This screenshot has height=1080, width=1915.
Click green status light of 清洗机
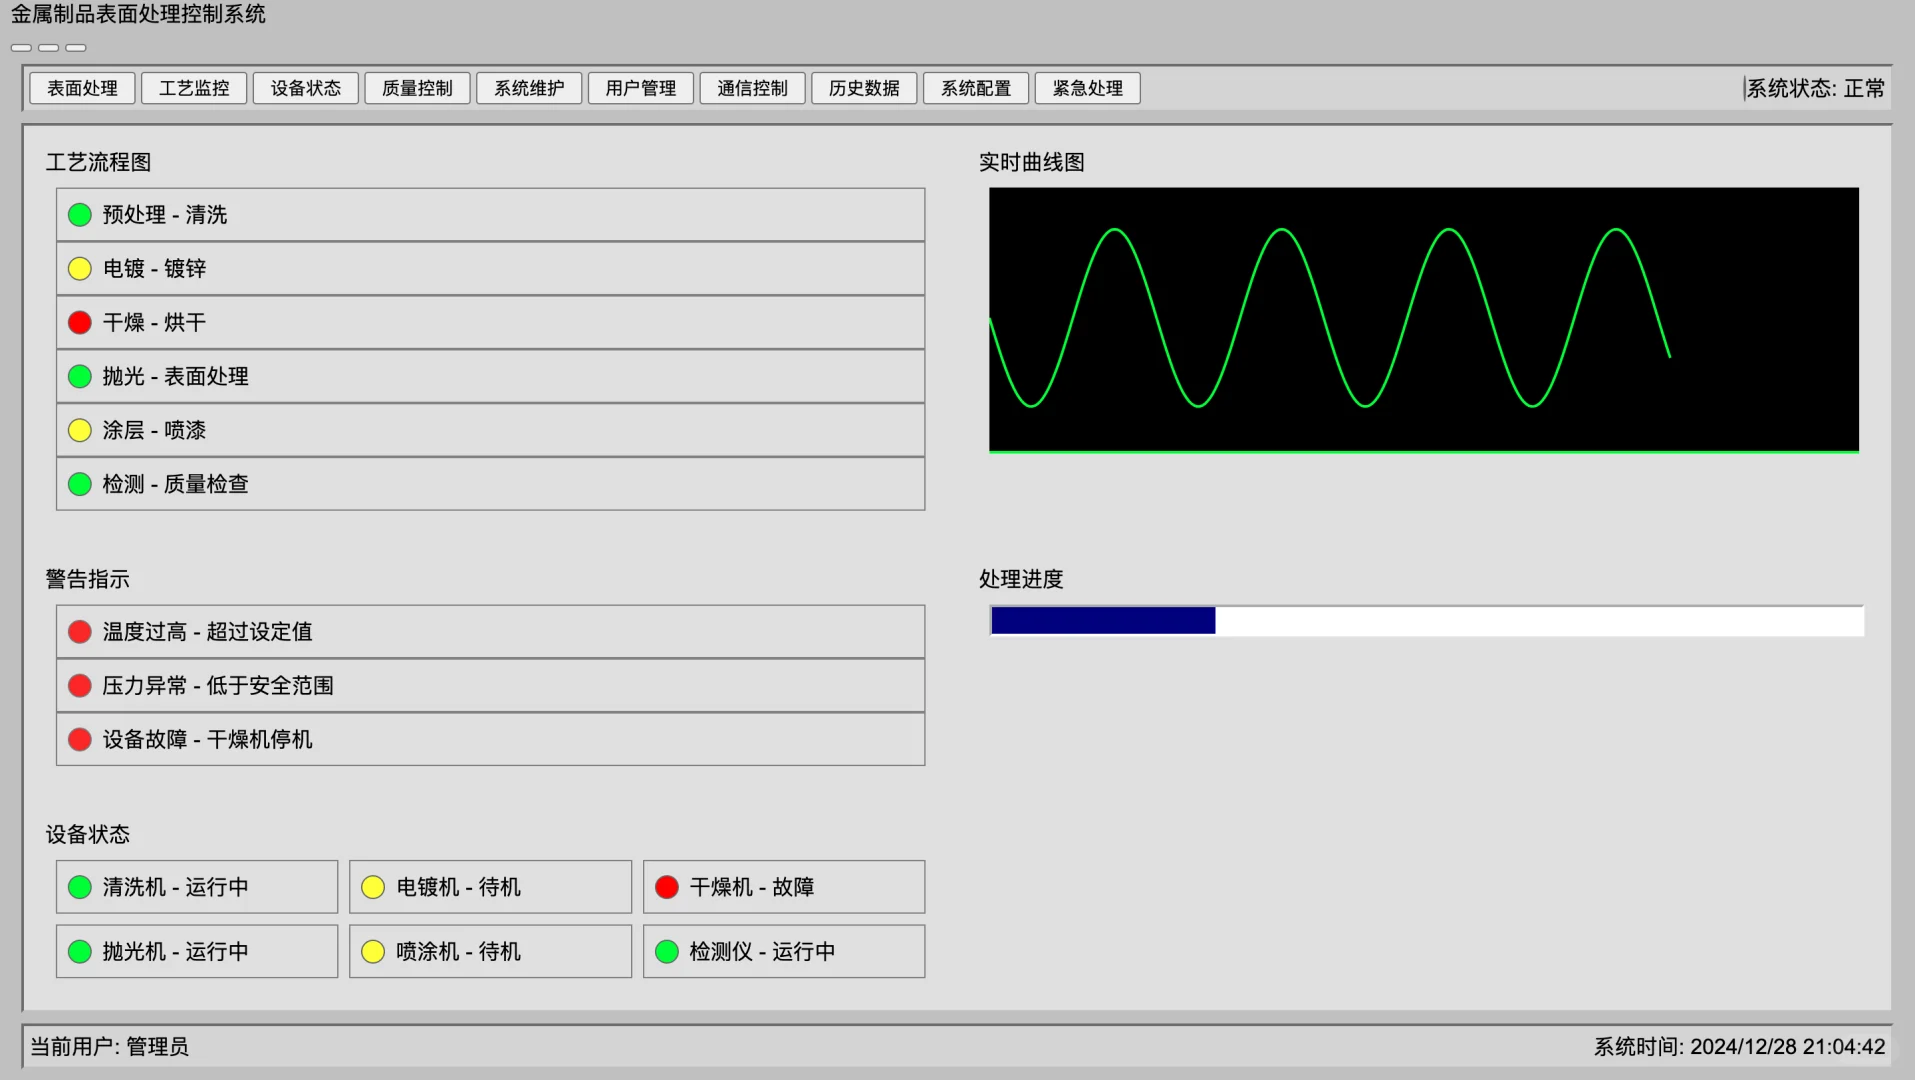pyautogui.click(x=80, y=887)
